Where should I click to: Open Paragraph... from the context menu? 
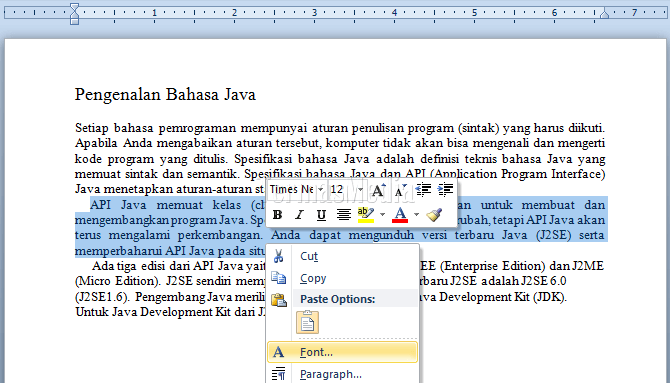pyautogui.click(x=342, y=374)
